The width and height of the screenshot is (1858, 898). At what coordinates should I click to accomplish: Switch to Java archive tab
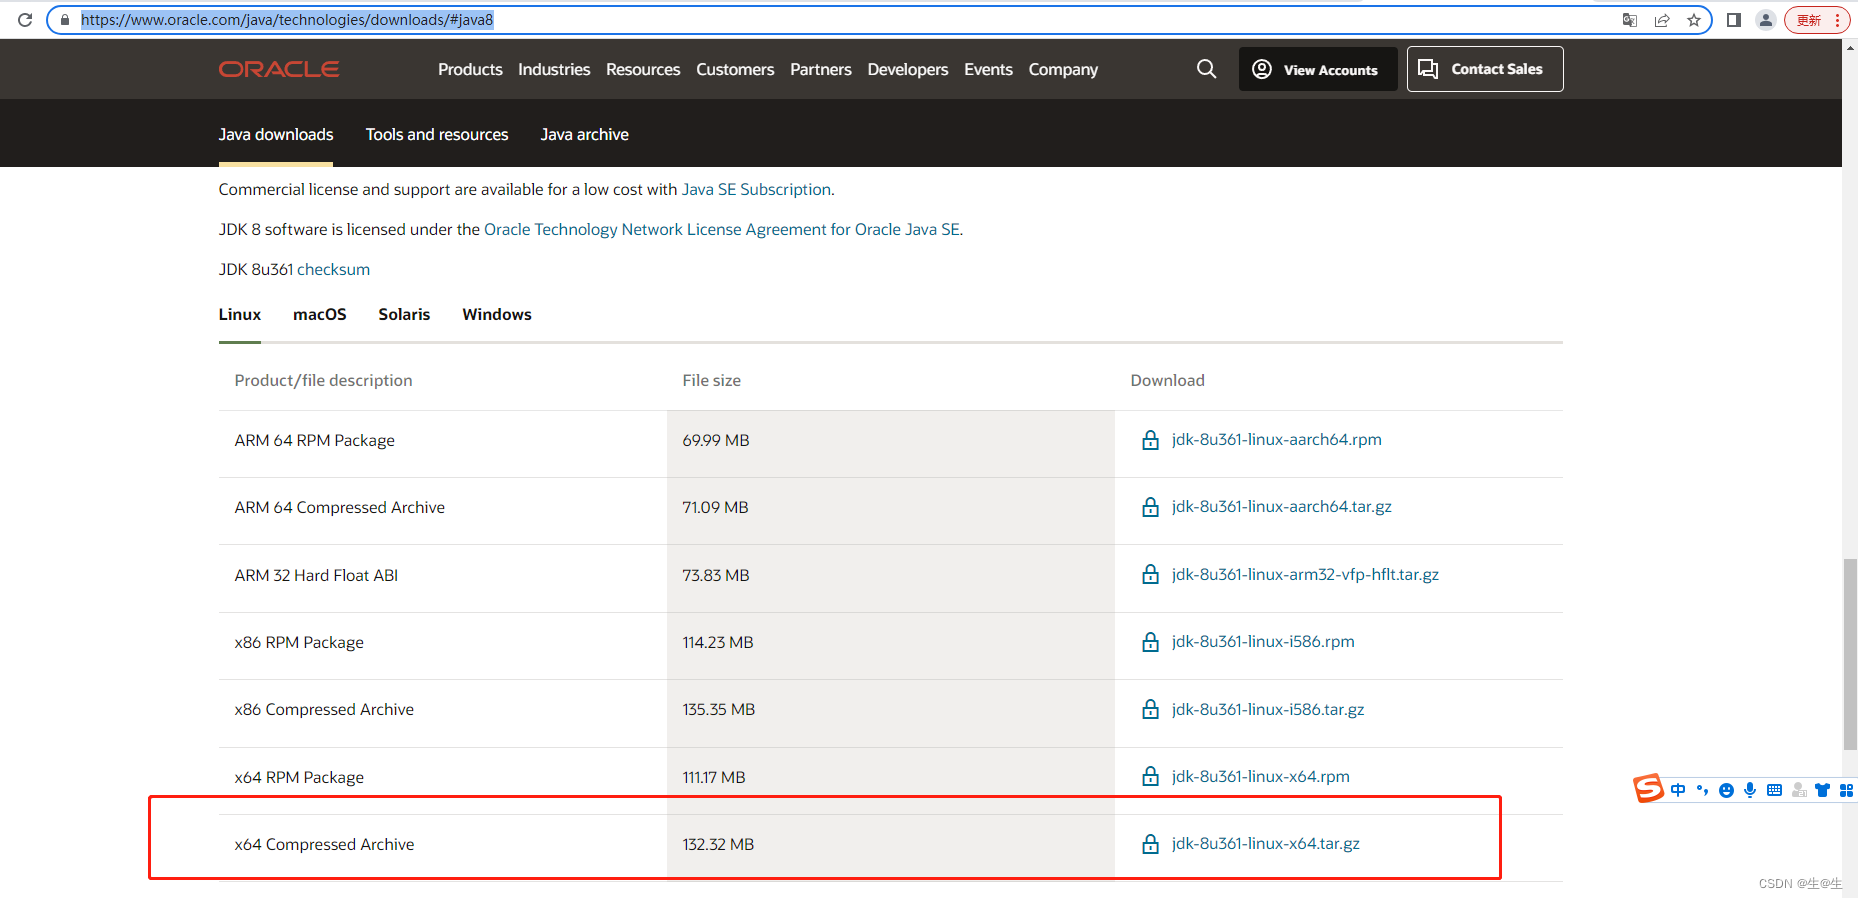[x=585, y=134]
